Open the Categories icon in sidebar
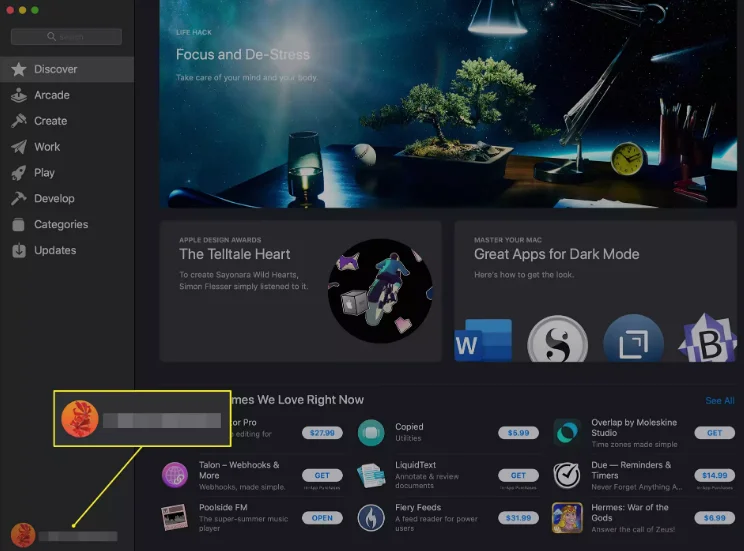This screenshot has height=551, width=744. coord(19,224)
